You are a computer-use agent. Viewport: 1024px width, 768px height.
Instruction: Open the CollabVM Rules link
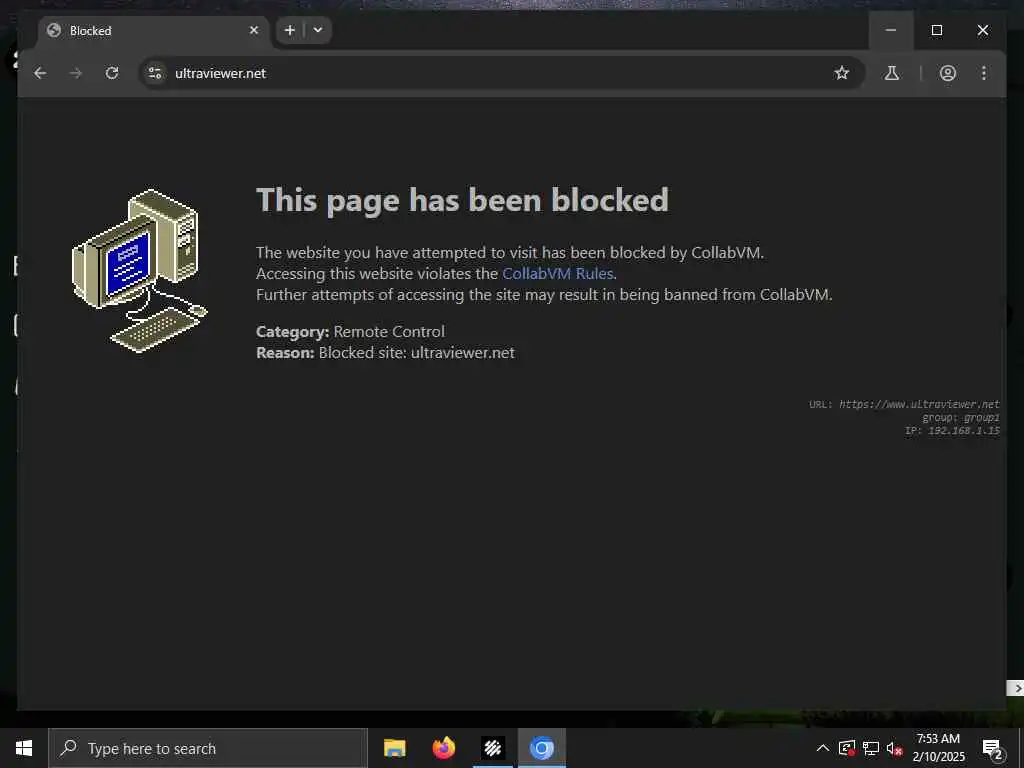pyautogui.click(x=558, y=274)
